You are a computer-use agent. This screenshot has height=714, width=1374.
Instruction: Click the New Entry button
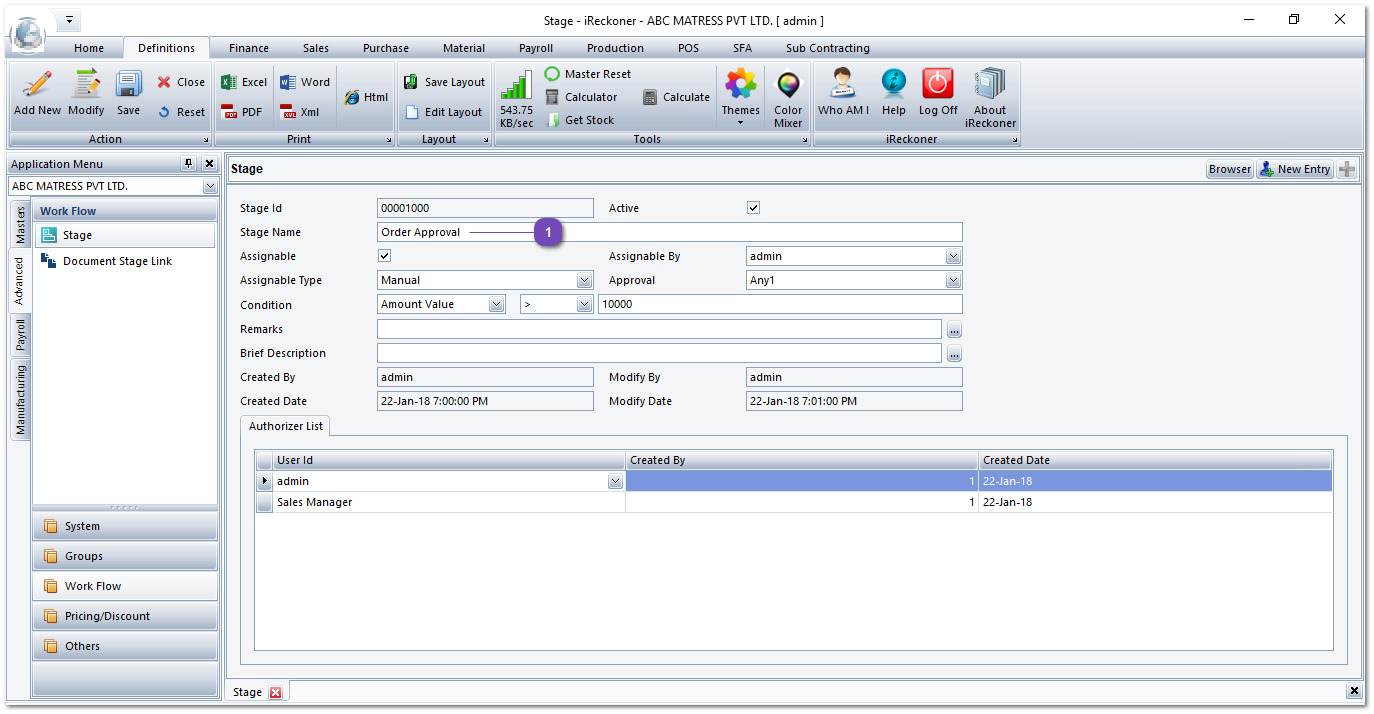click(x=1295, y=169)
